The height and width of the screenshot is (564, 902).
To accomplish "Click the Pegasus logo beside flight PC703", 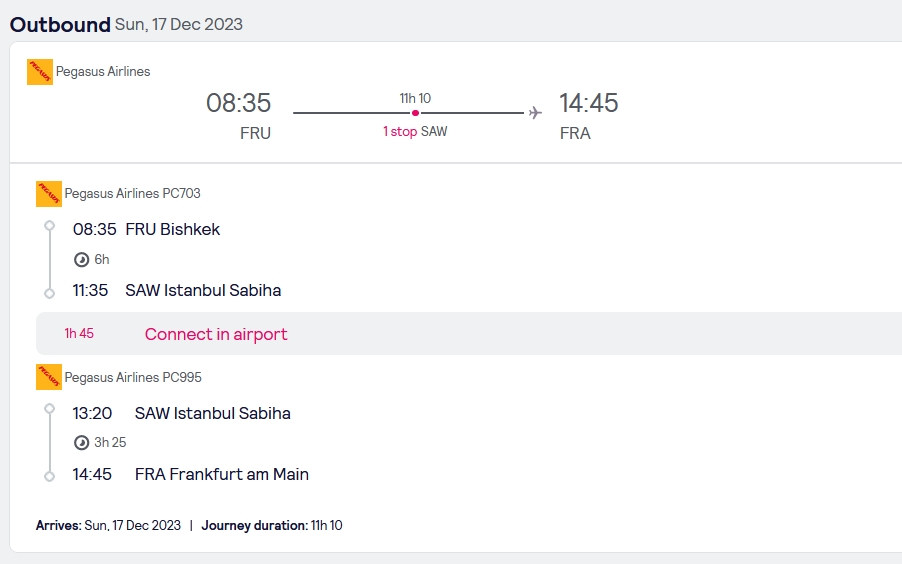I will (49, 194).
